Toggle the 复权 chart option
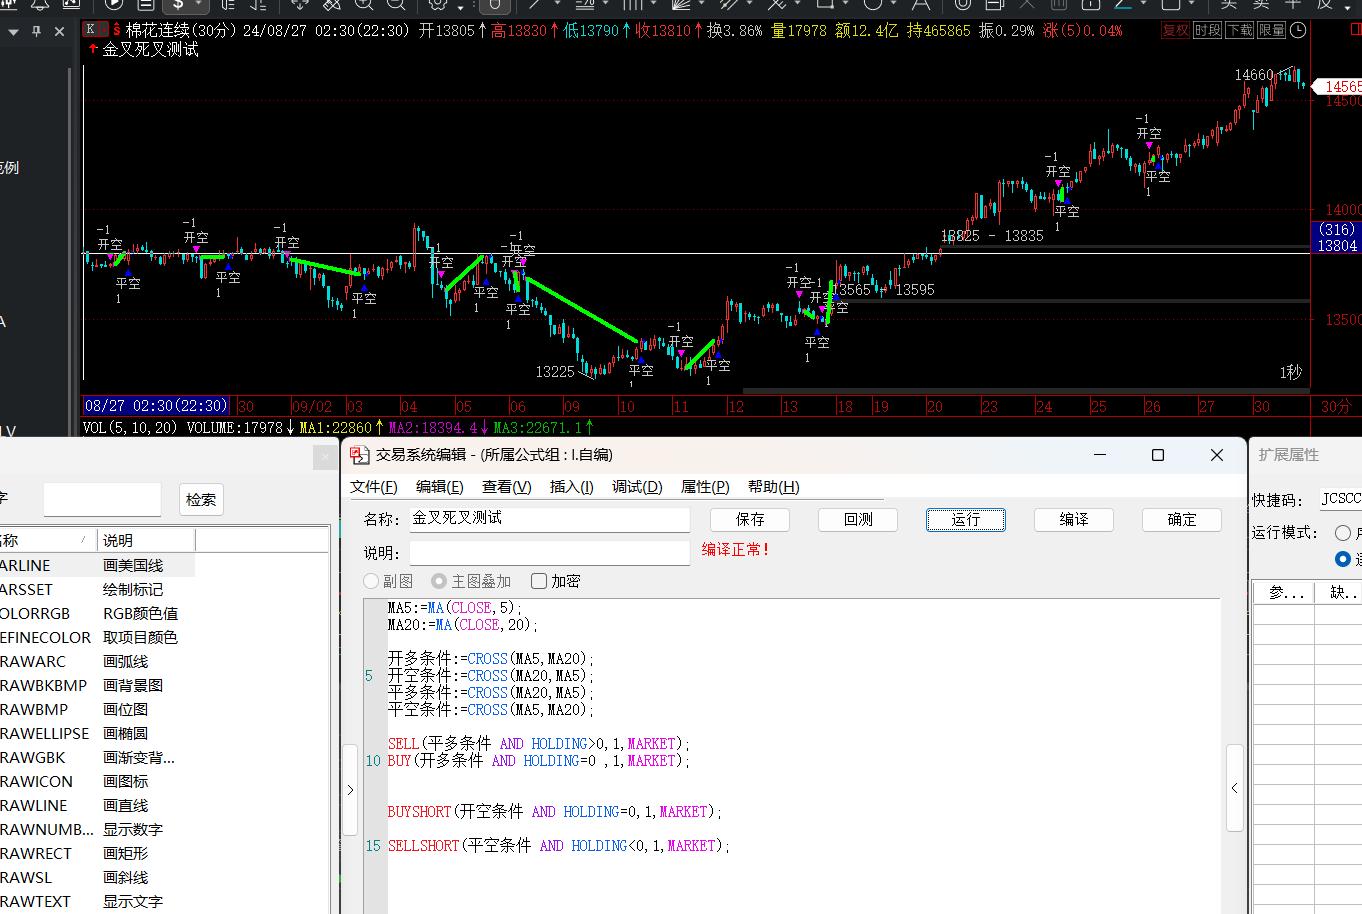This screenshot has height=914, width=1362. pos(1175,30)
